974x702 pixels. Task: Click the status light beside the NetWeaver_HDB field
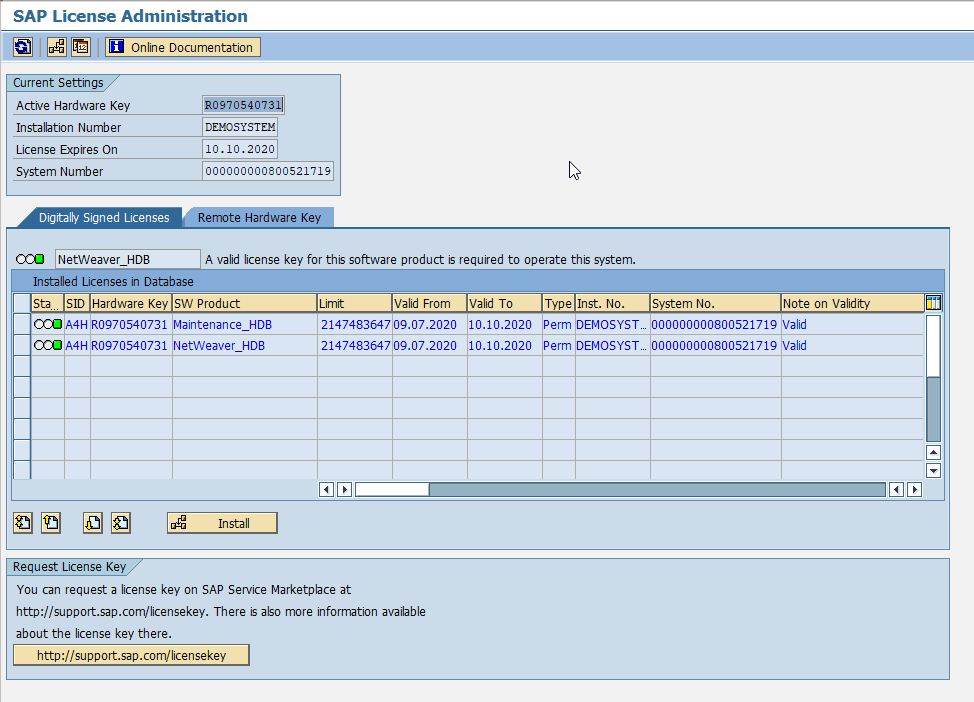coord(30,259)
